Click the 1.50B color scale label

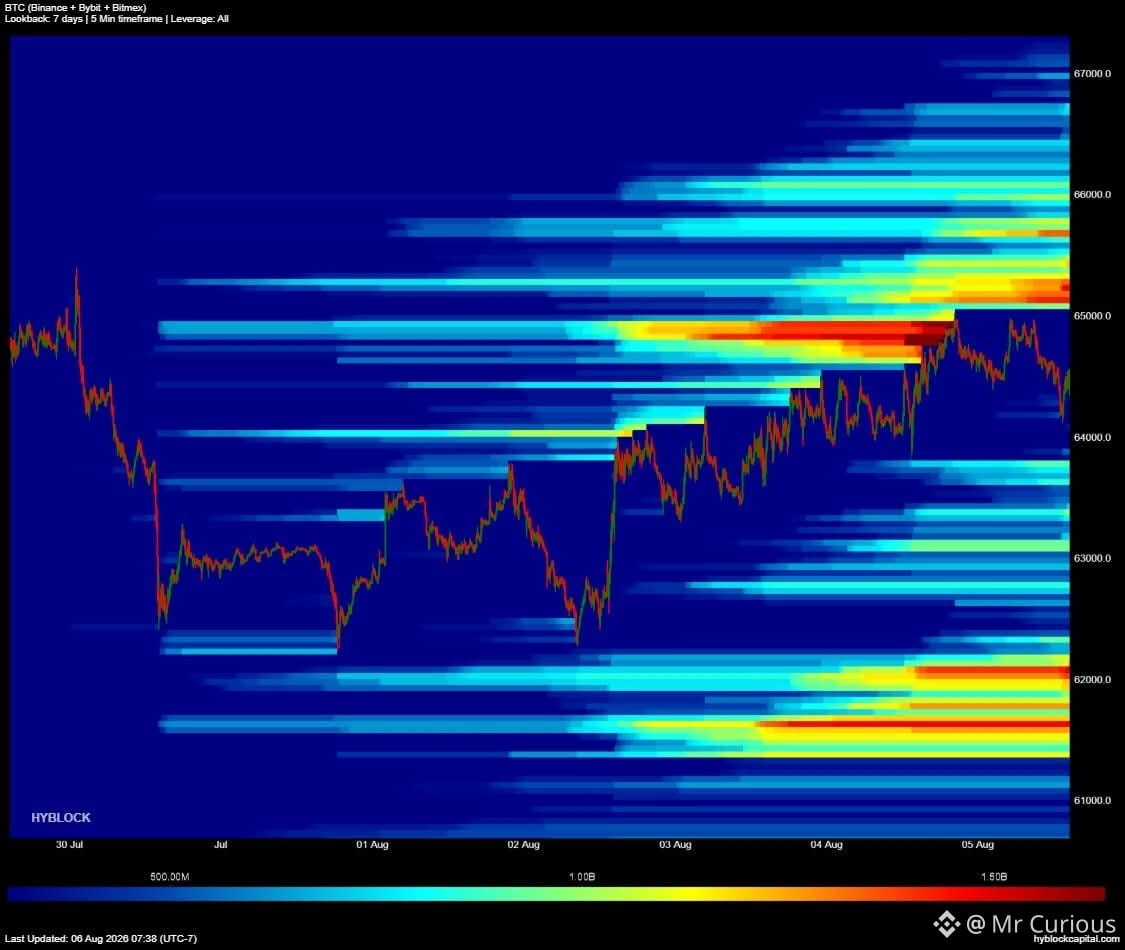pos(994,877)
